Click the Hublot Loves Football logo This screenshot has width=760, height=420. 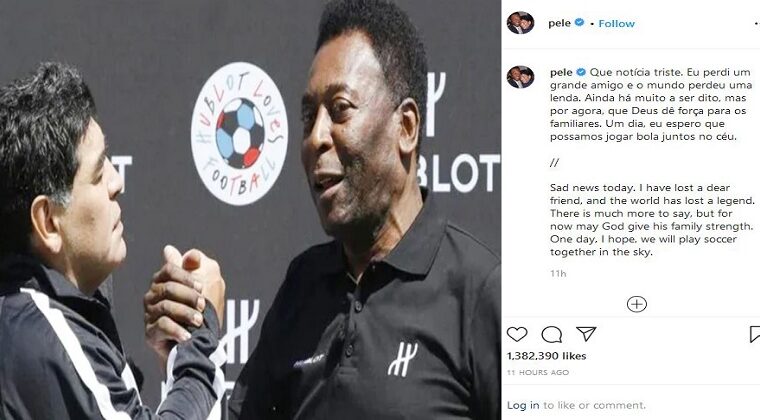pos(239,133)
